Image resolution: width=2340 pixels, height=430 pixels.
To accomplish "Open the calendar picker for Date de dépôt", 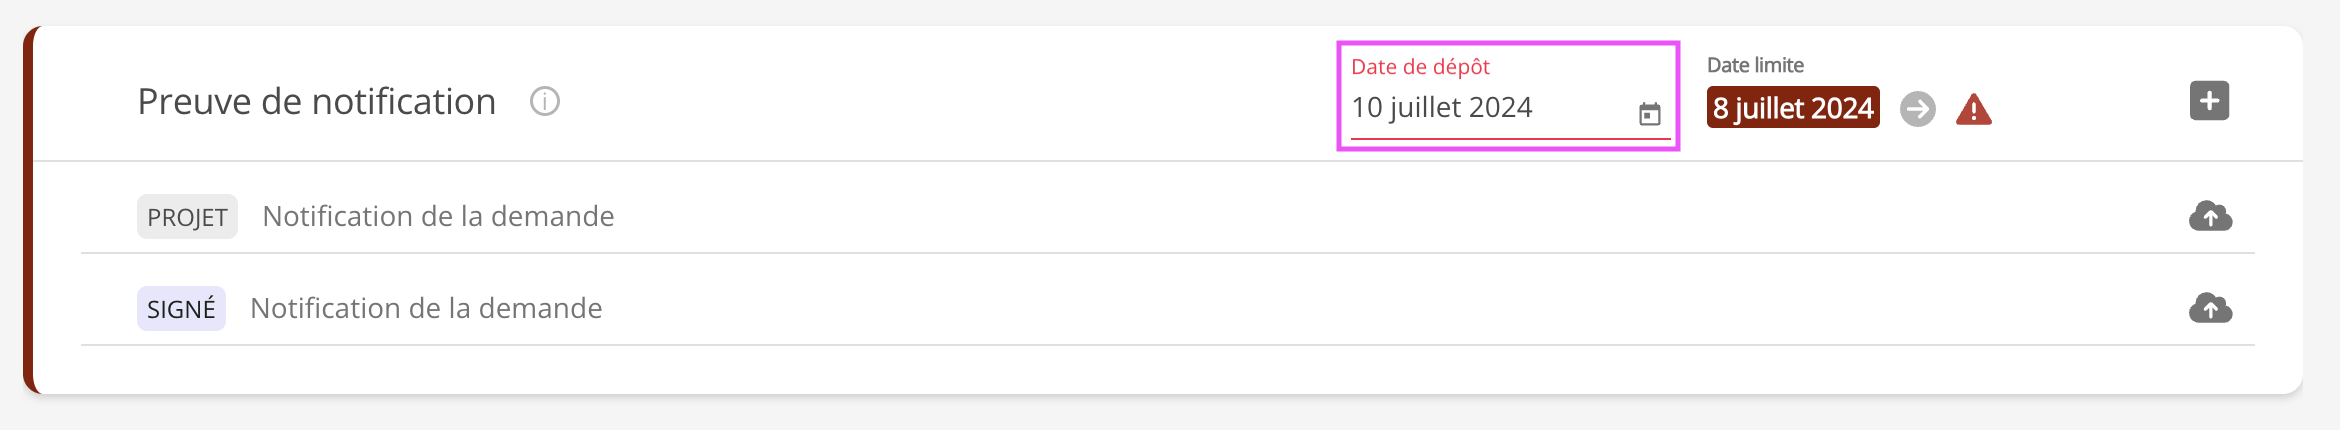I will [1649, 114].
